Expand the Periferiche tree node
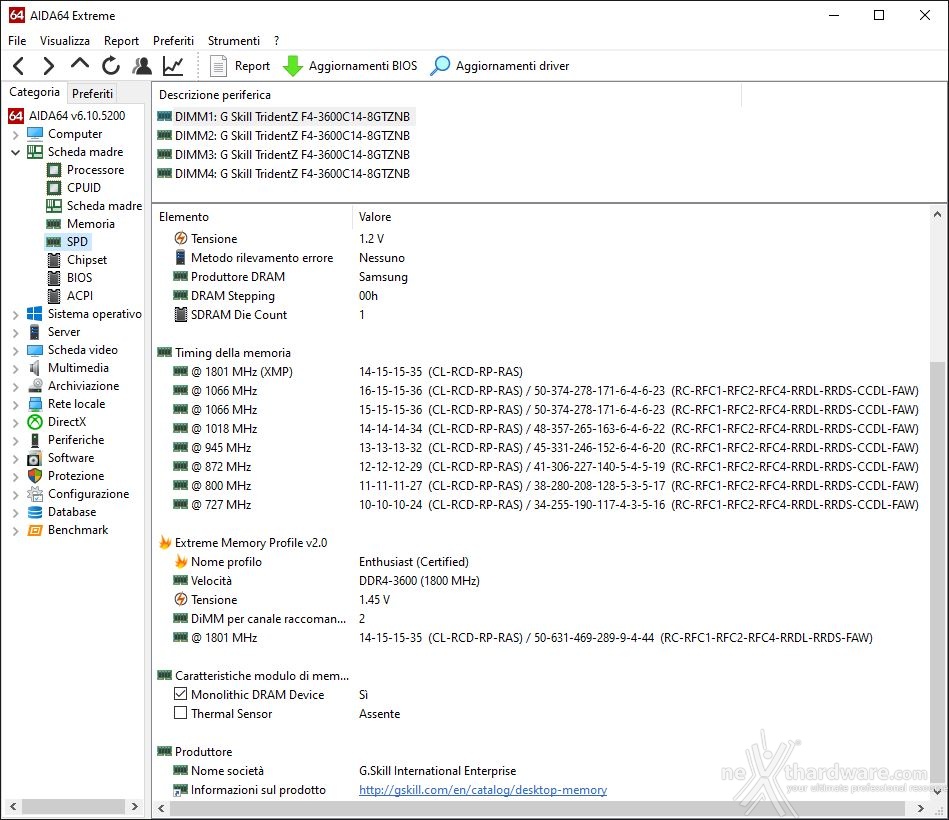 (16, 441)
